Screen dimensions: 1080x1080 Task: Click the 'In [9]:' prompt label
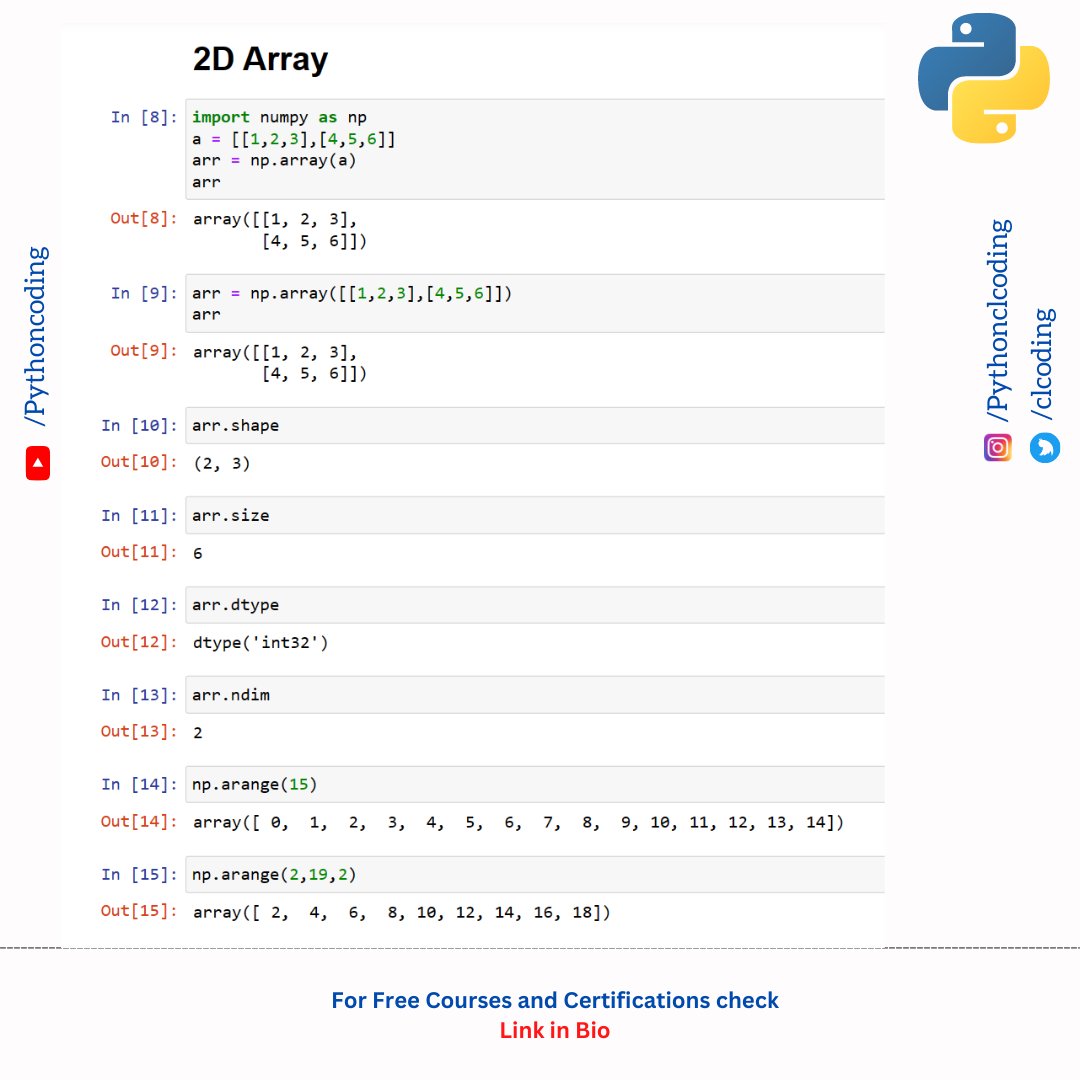pos(144,294)
